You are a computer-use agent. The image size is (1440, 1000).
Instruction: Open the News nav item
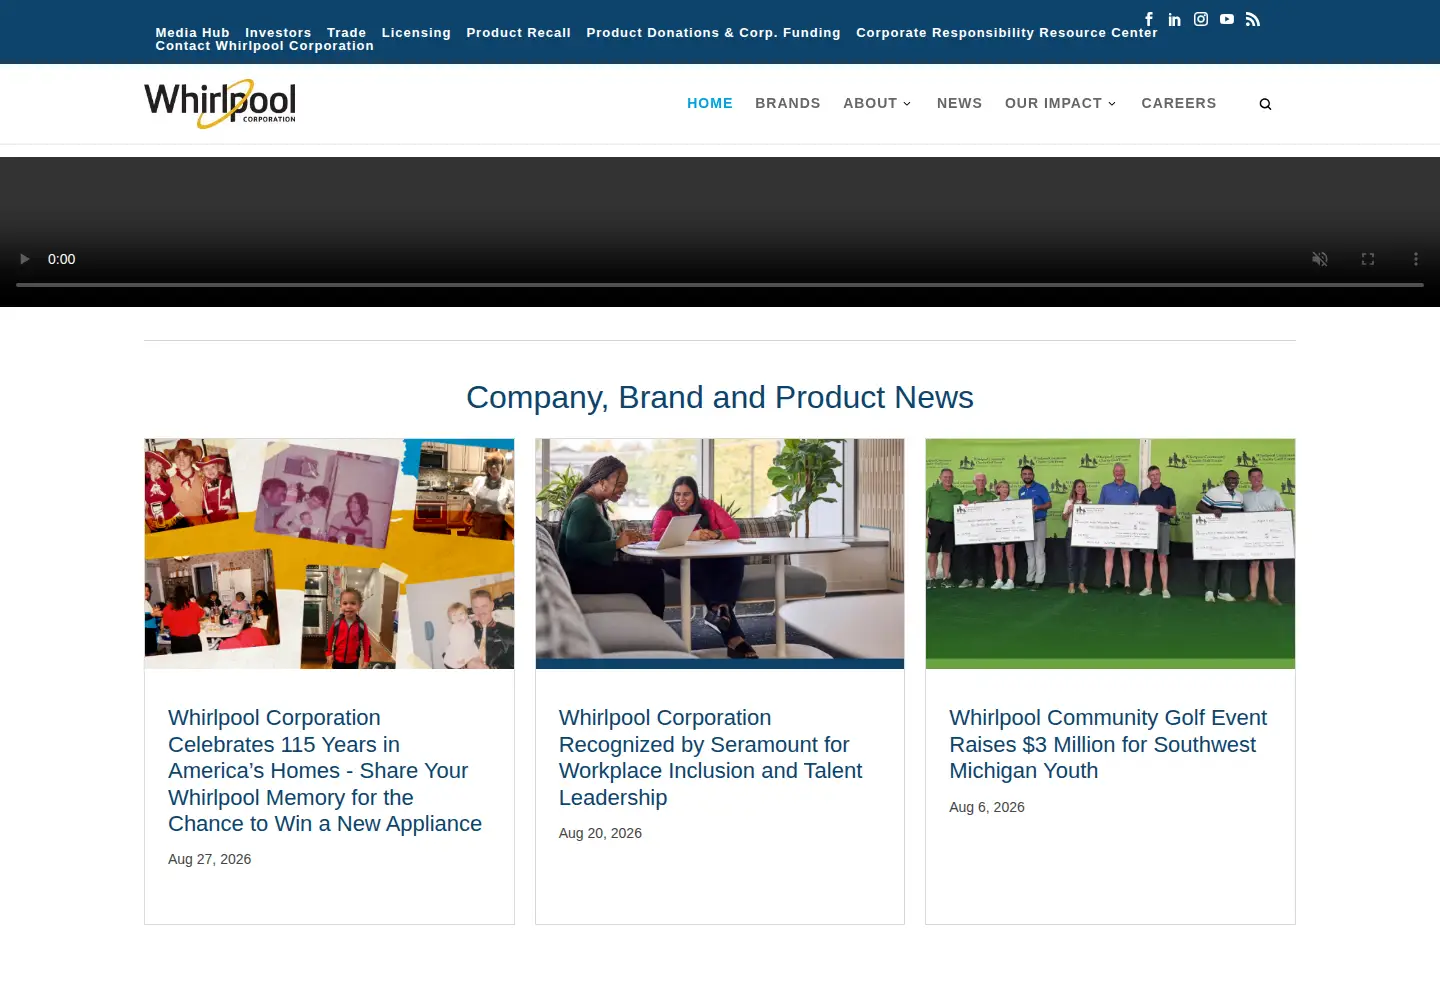pyautogui.click(x=959, y=103)
